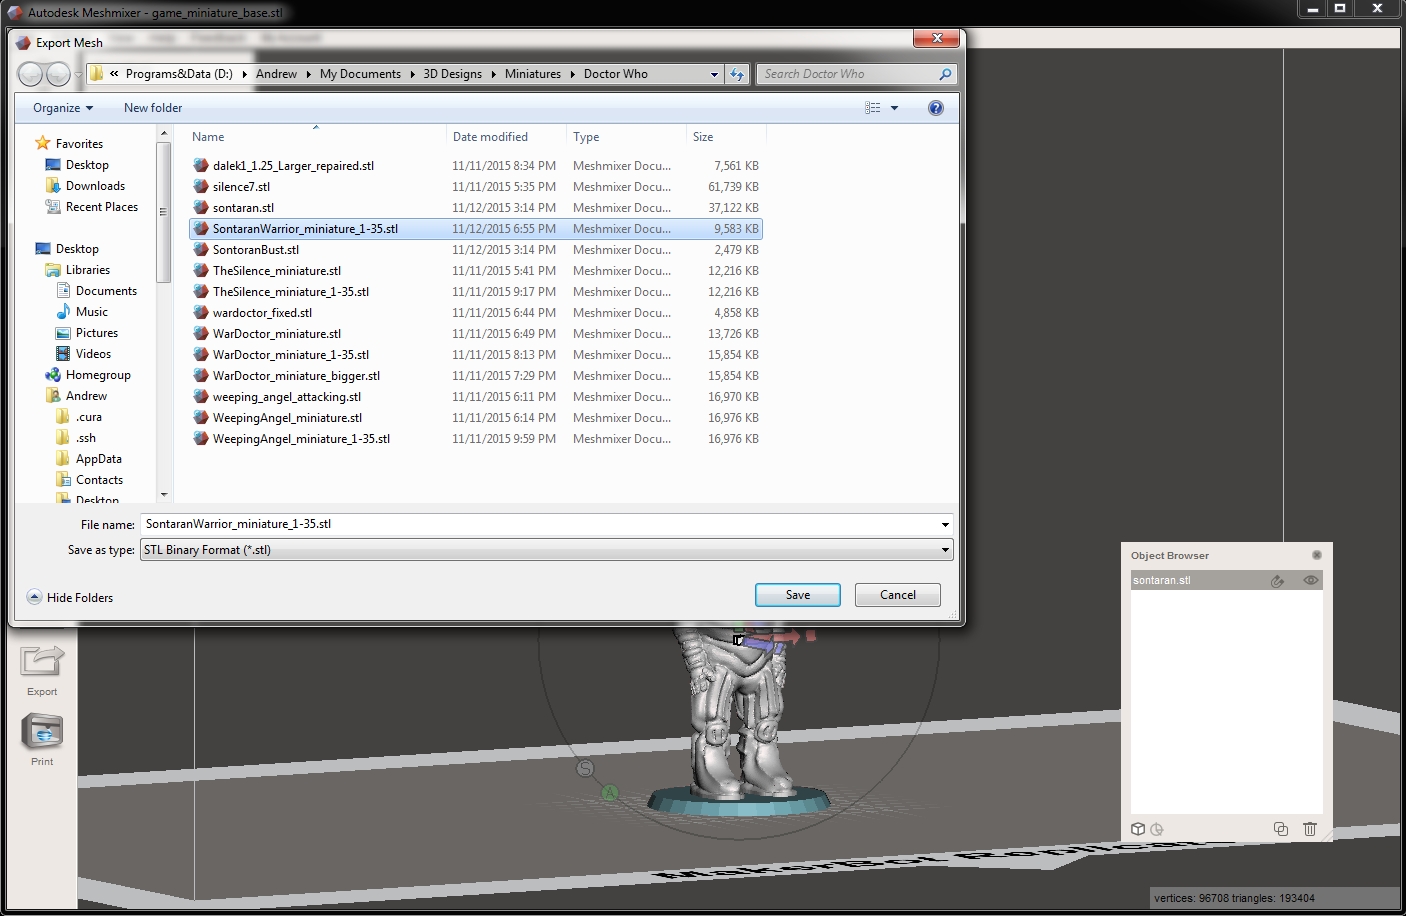Select TheSilence_miniature_1-35.stl file
1406x916 pixels.
pos(290,292)
